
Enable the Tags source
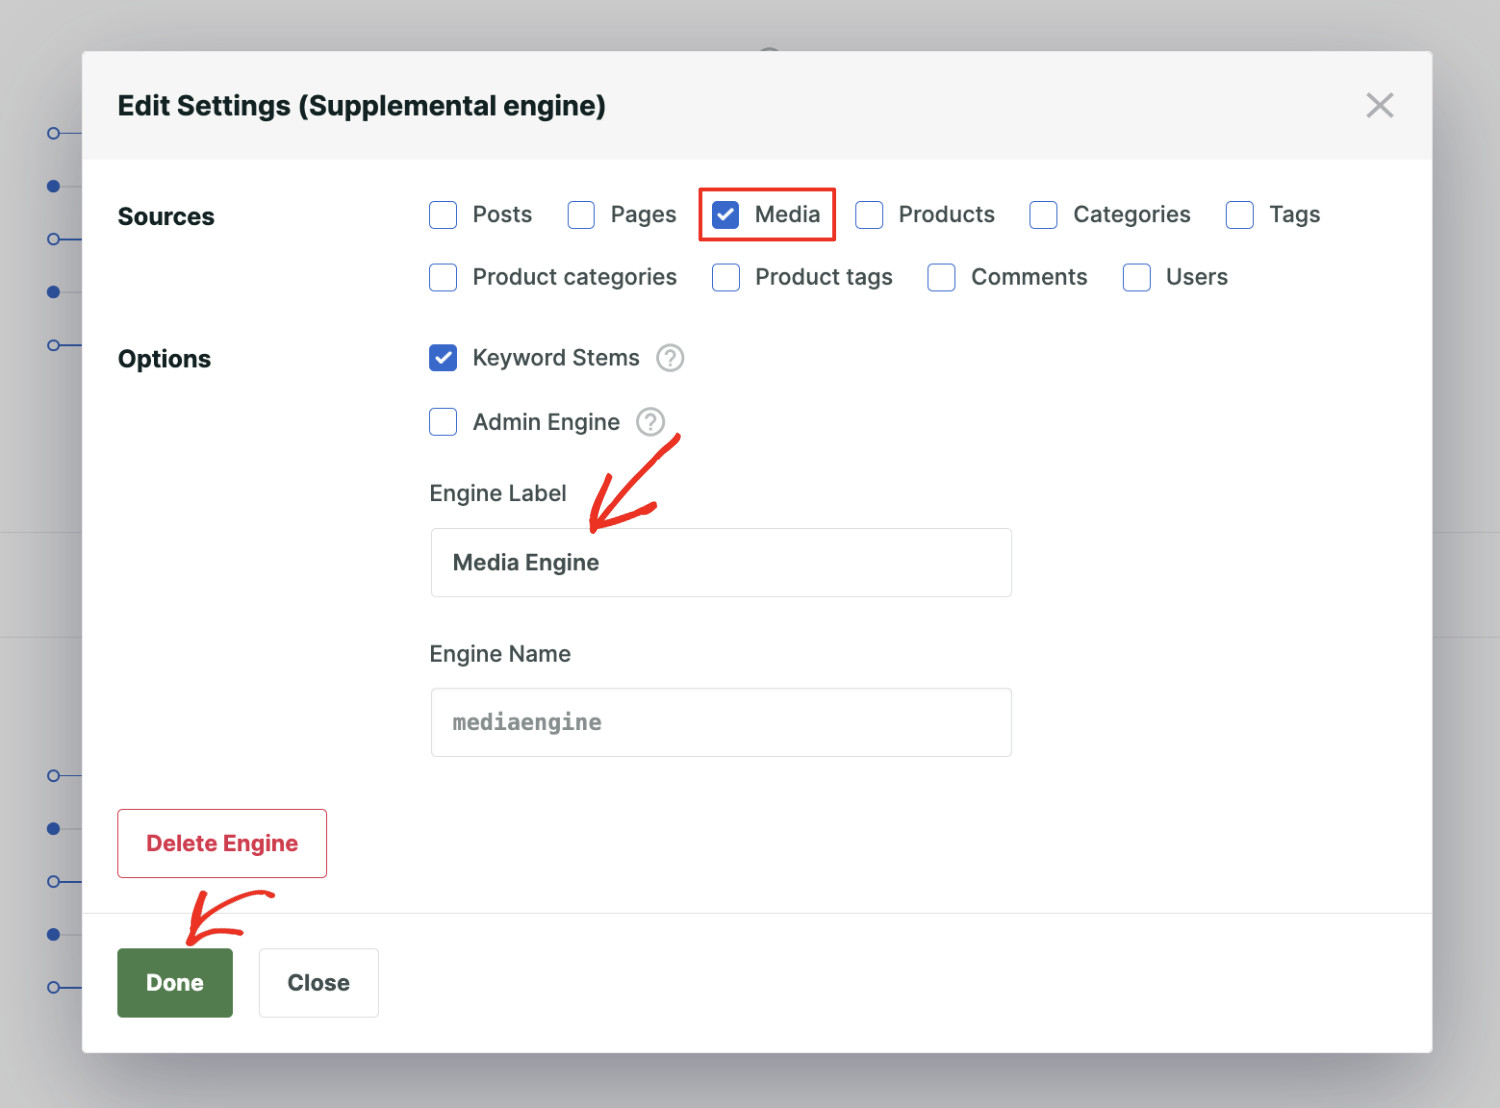click(x=1239, y=215)
